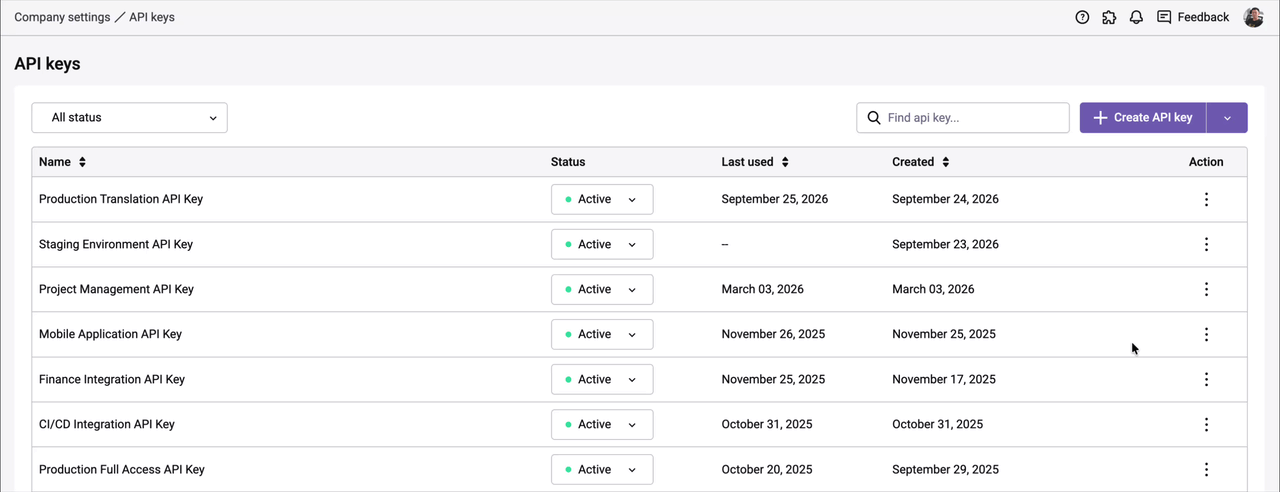Open actions menu for Mobile Application API Key

(1206, 334)
